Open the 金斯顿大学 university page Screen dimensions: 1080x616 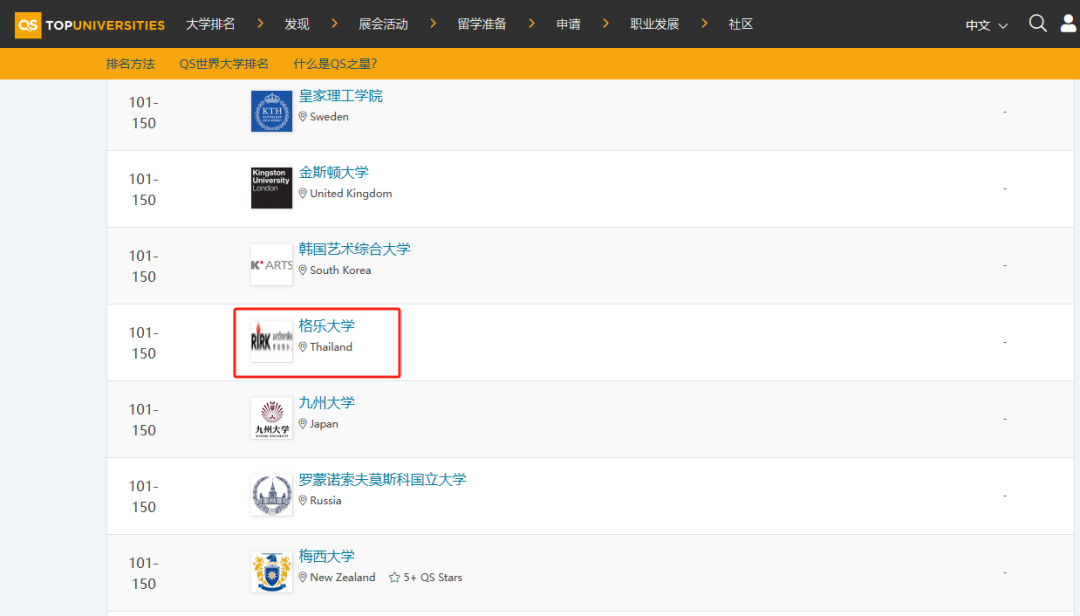click(333, 172)
